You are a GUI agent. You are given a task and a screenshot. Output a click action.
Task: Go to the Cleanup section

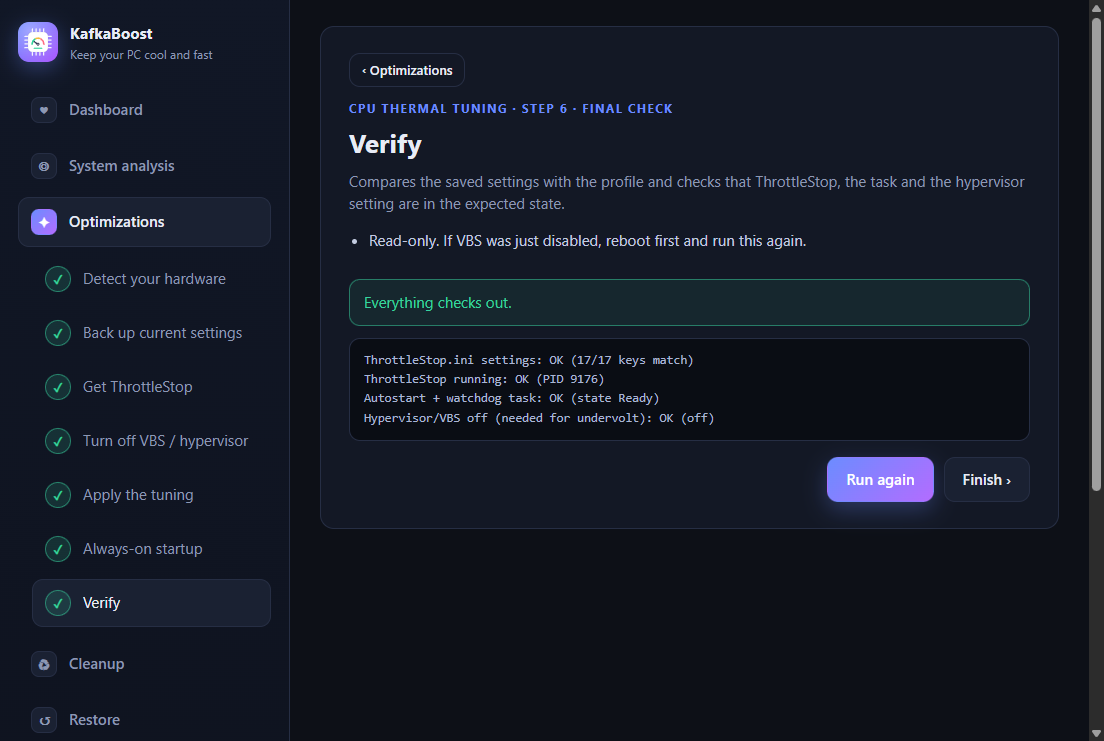(144, 664)
